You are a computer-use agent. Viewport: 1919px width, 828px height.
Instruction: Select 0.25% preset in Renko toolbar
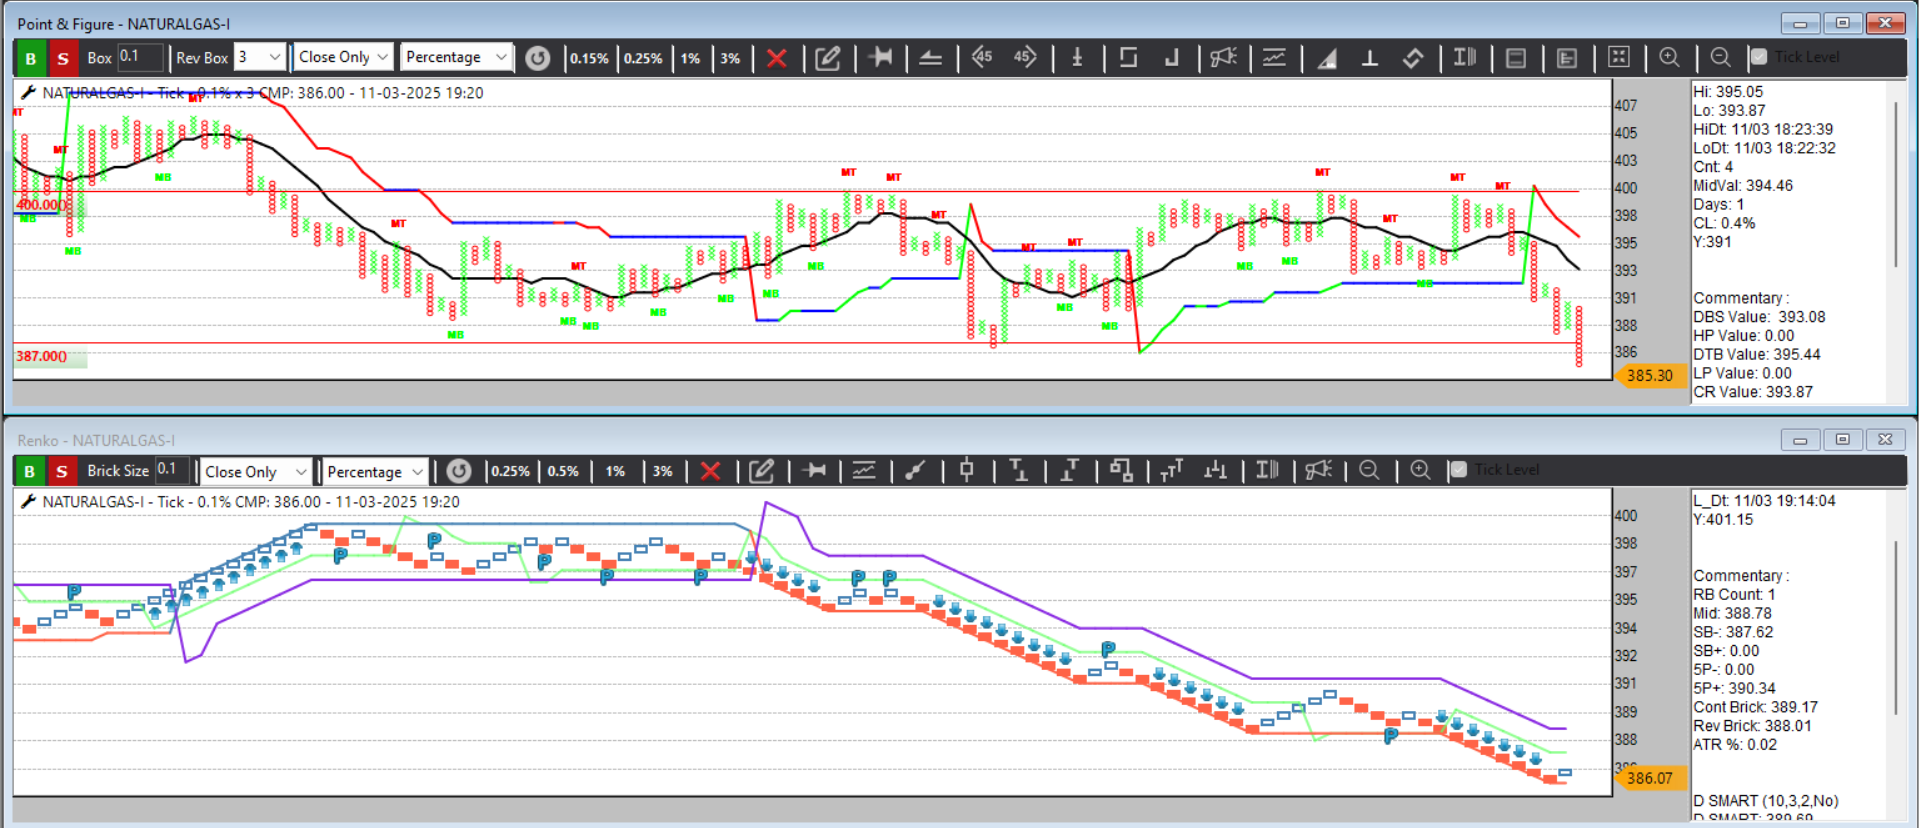click(510, 471)
